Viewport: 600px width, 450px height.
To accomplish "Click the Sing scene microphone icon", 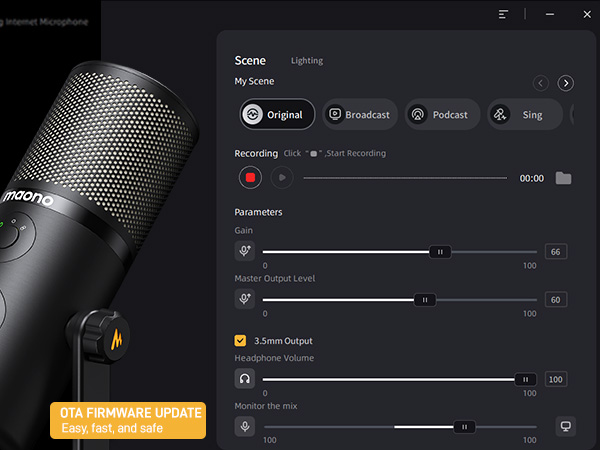I will [x=500, y=114].
